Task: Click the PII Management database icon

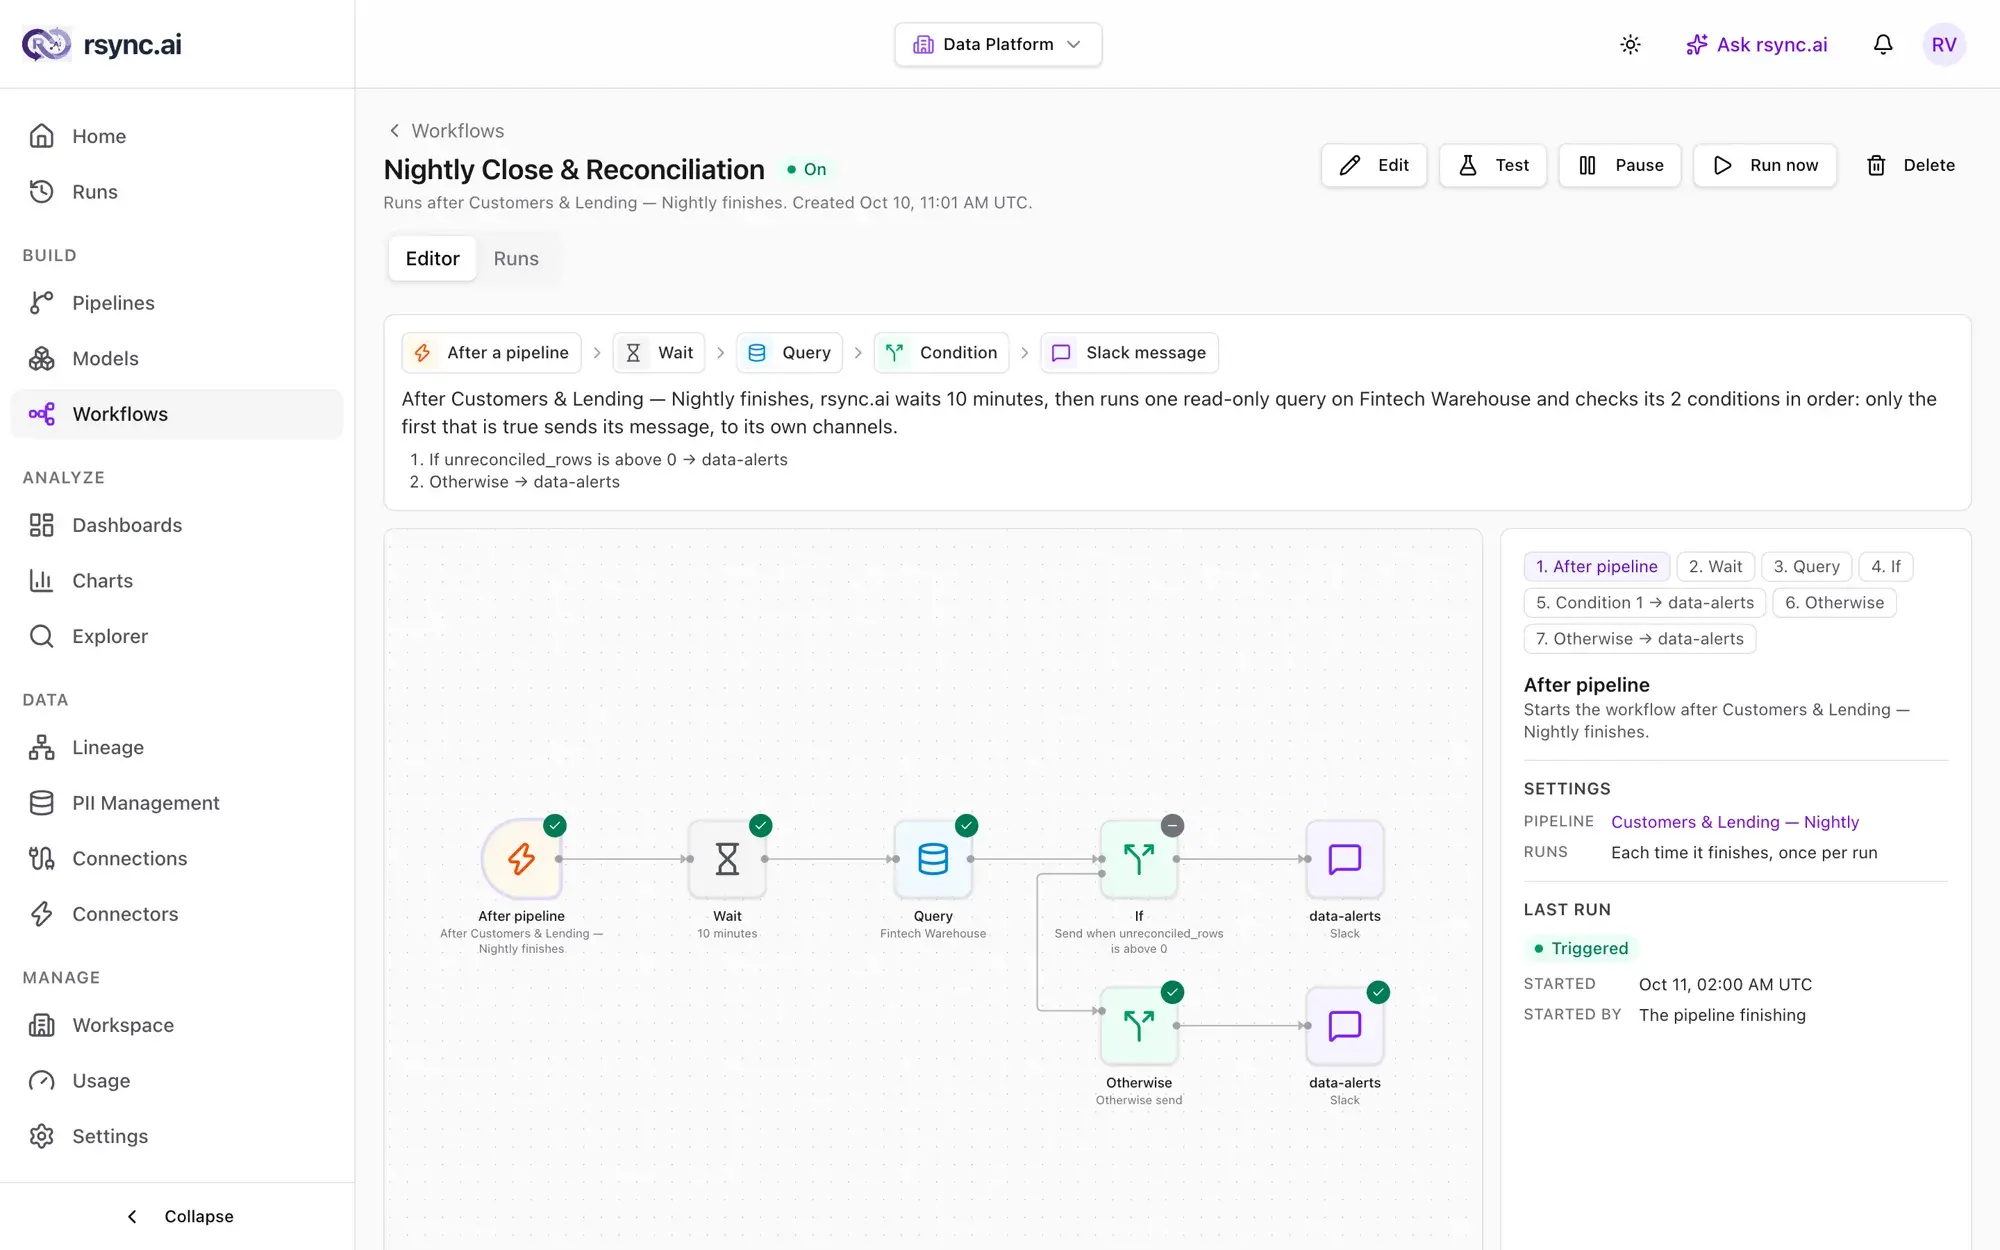Action: [x=41, y=803]
